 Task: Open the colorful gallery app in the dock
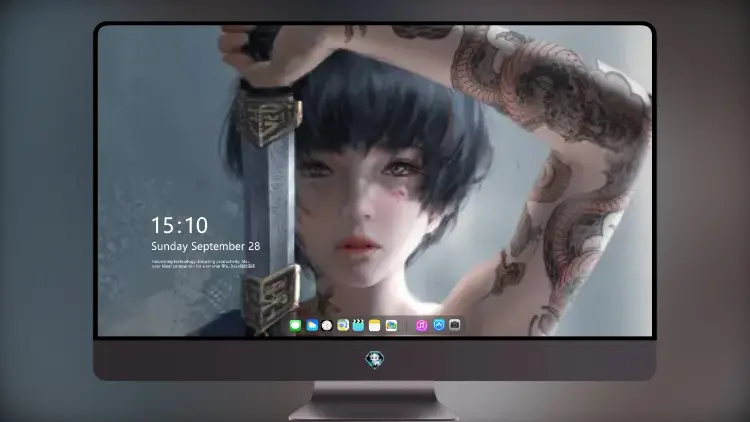click(391, 326)
